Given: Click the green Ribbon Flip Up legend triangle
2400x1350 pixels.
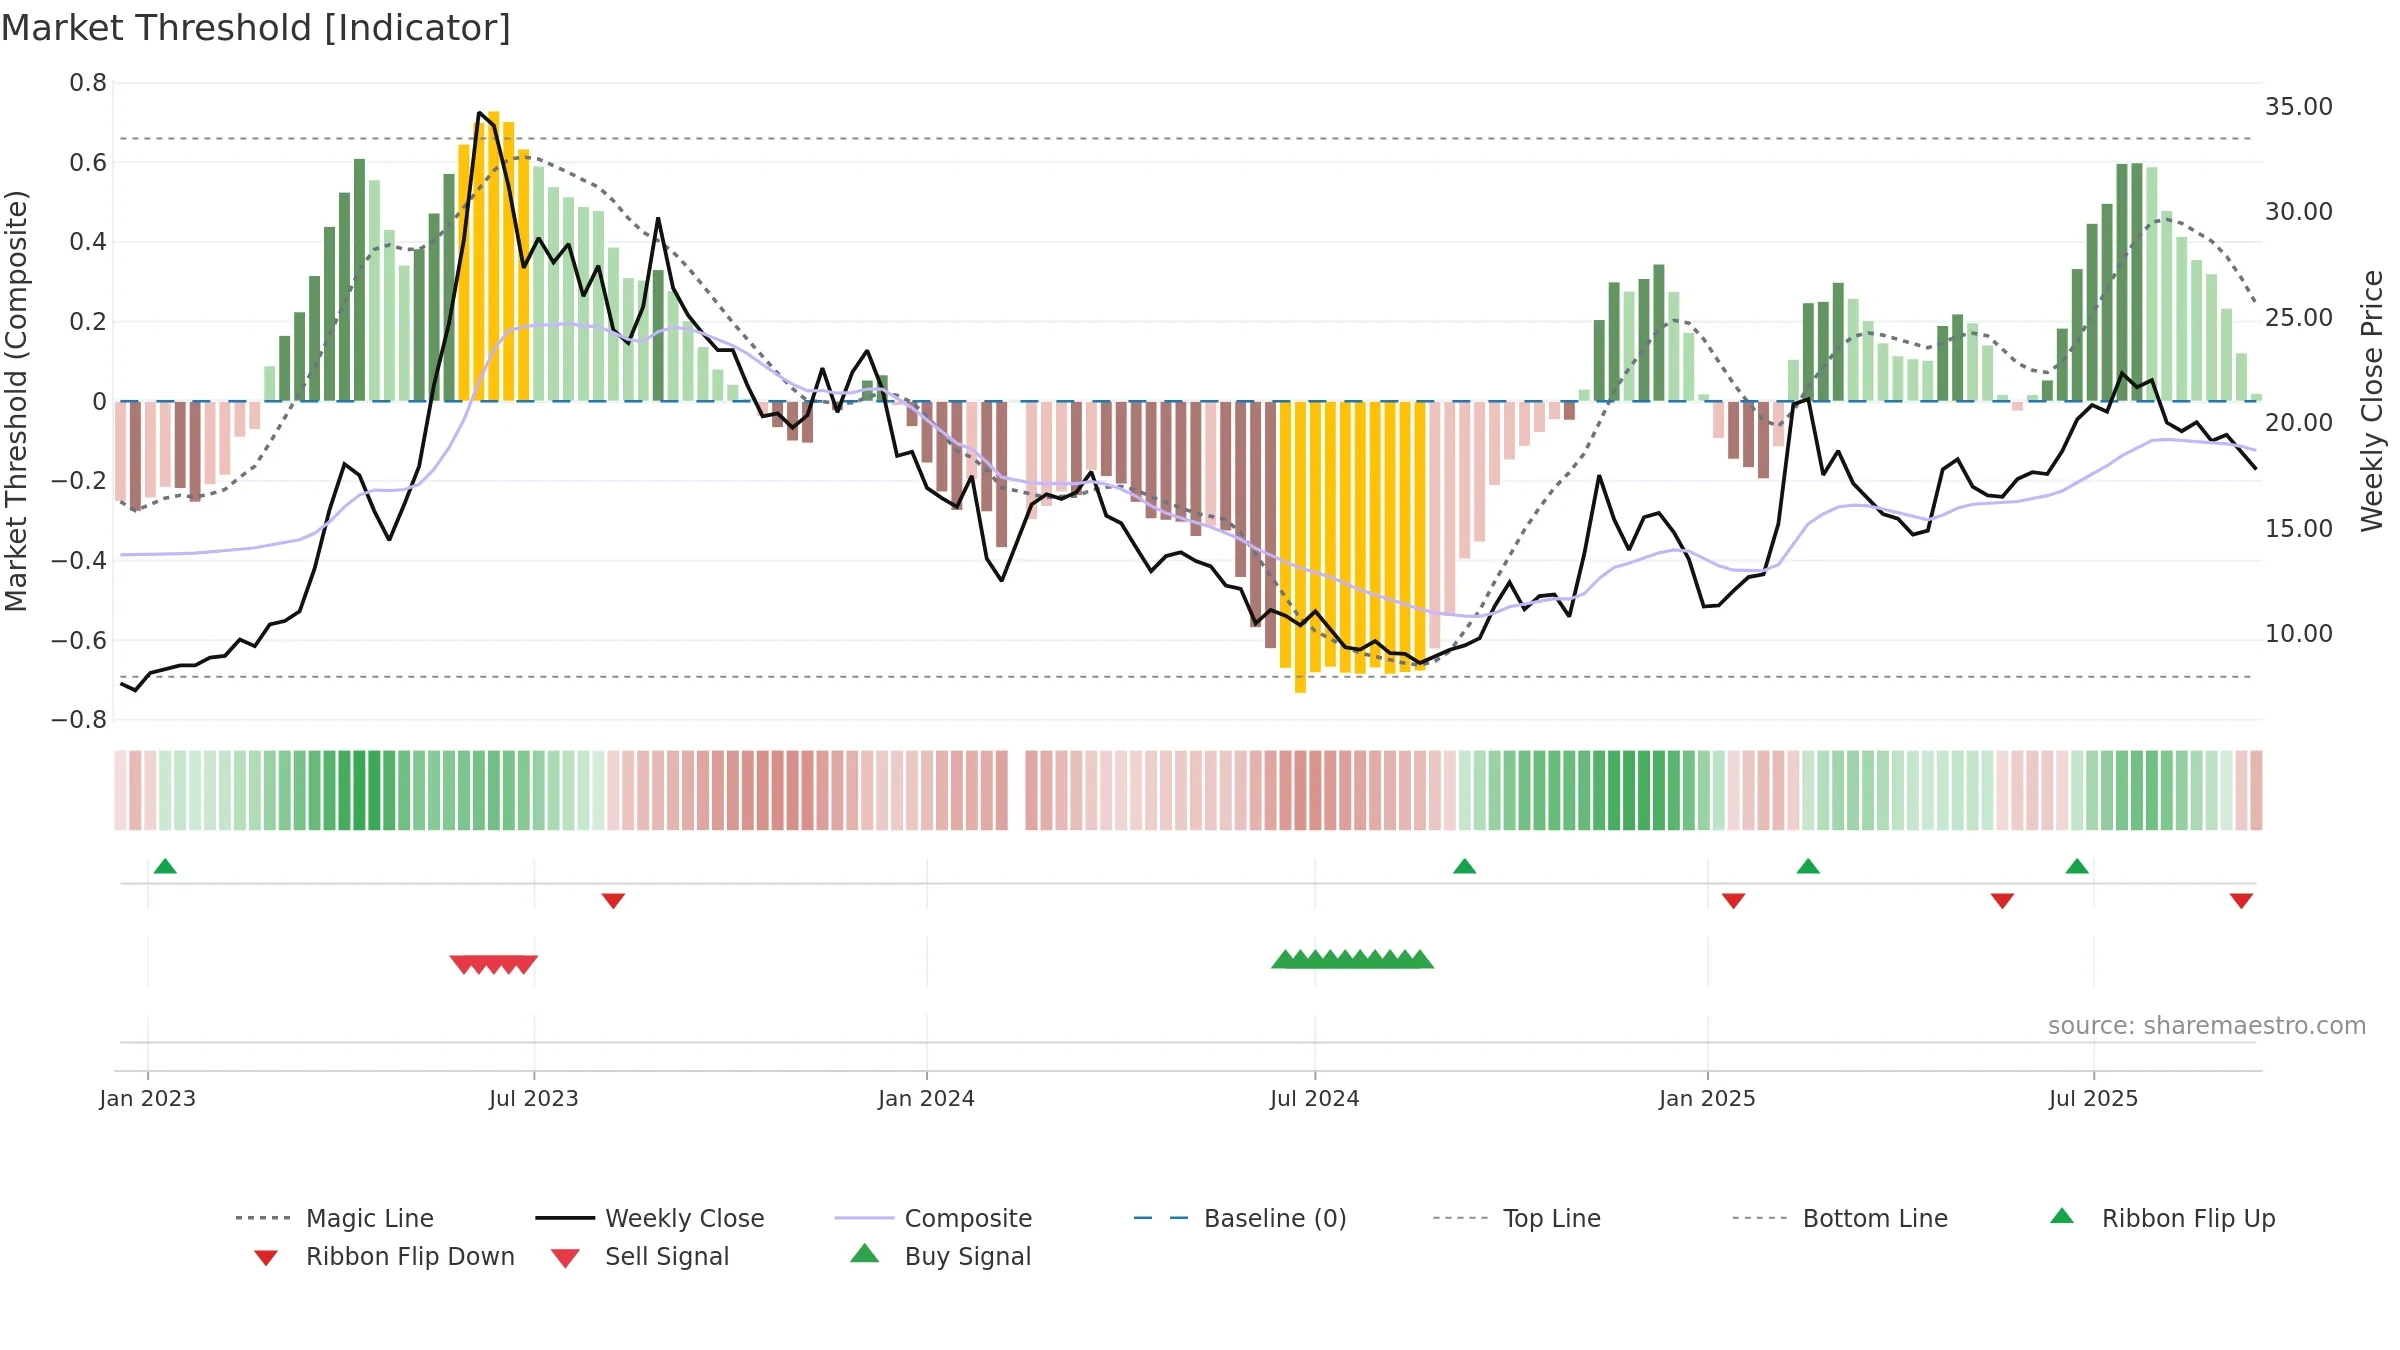Looking at the screenshot, I should (x=2062, y=1216).
